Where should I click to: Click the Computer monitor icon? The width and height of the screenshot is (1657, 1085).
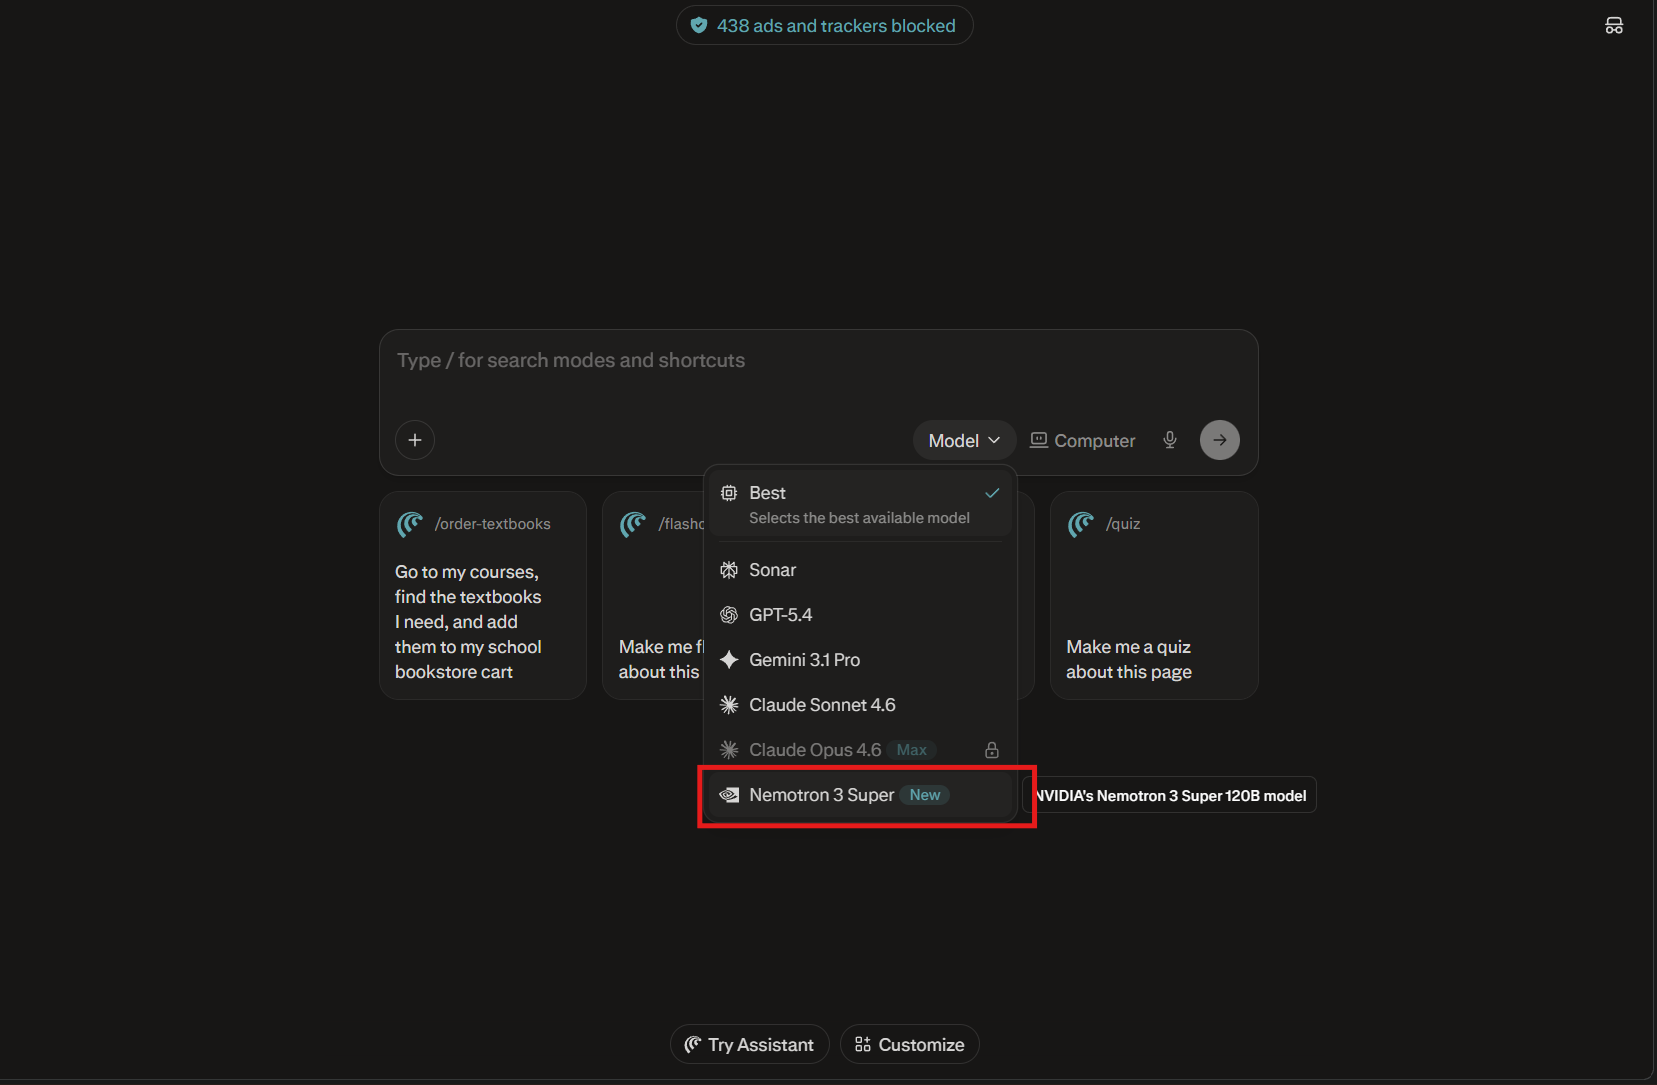[x=1039, y=440]
